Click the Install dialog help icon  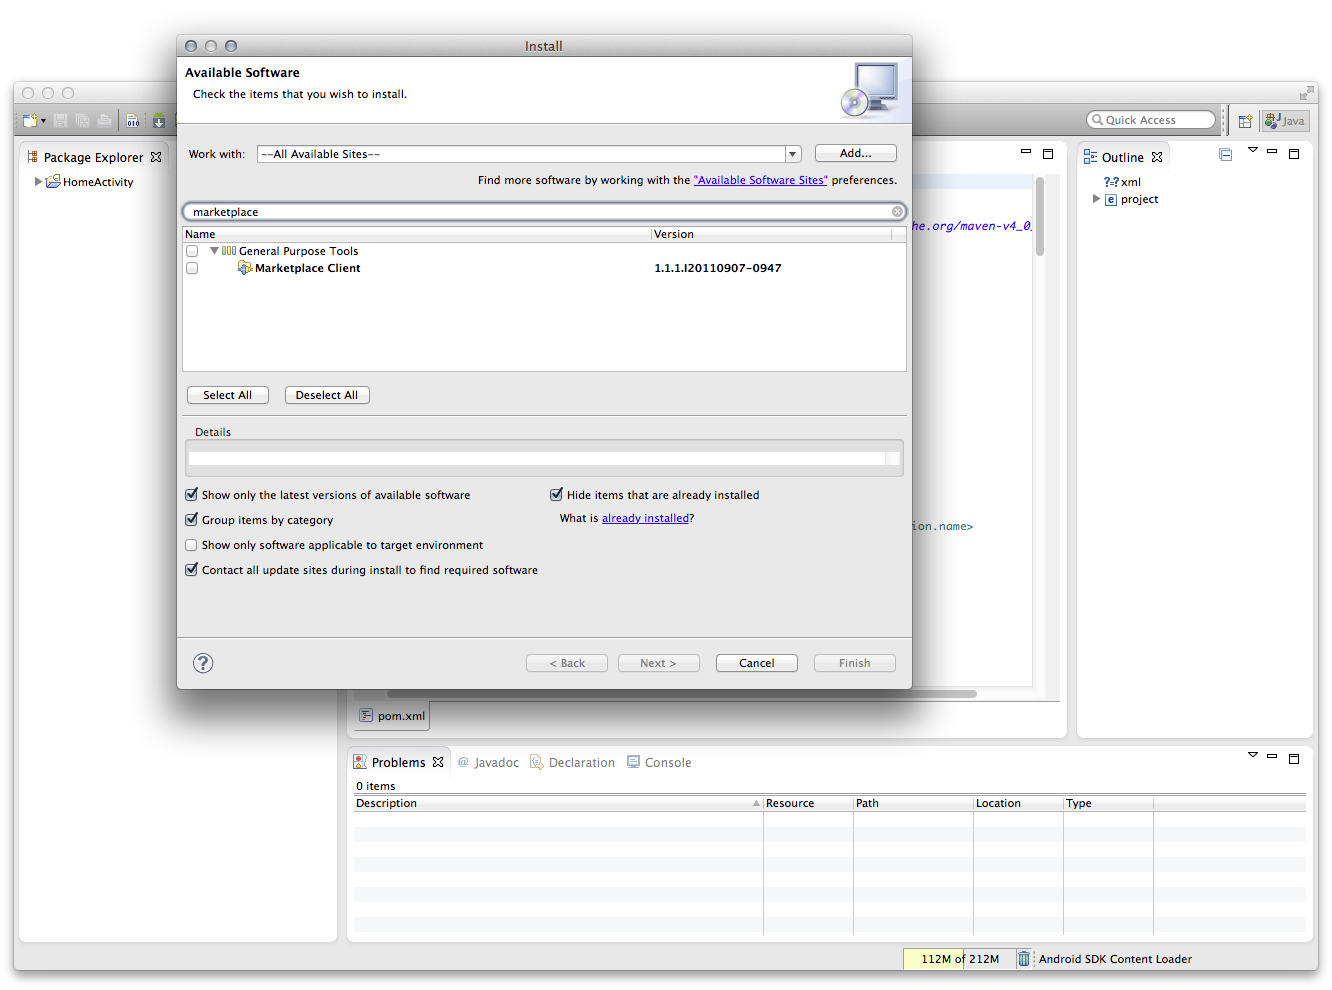tap(203, 663)
